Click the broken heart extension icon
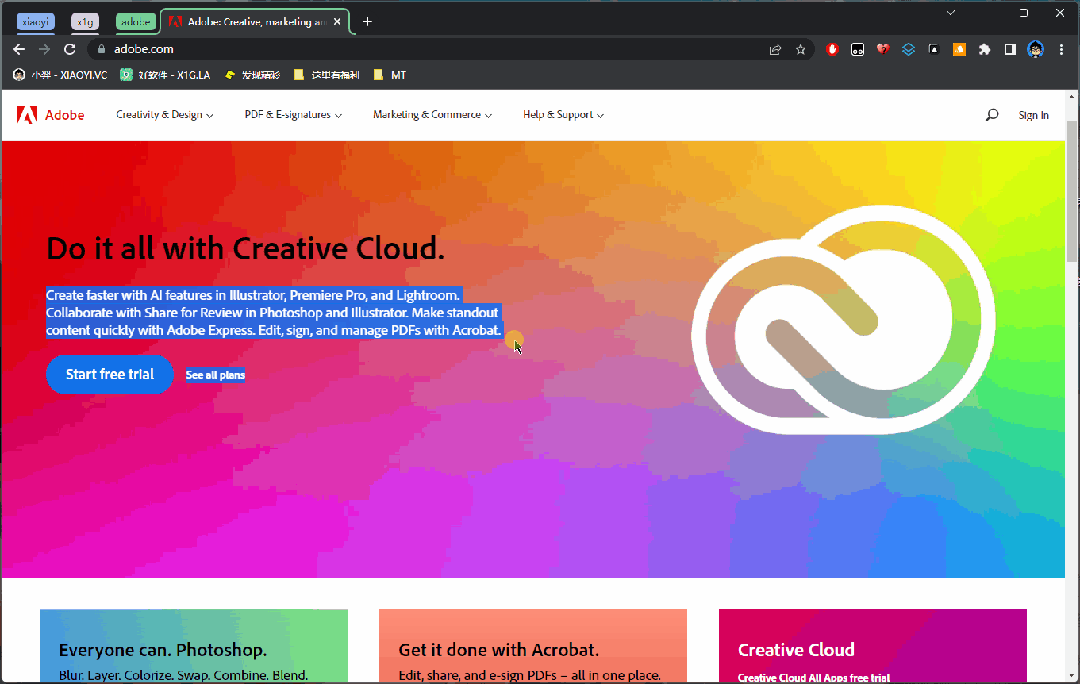 coord(883,49)
